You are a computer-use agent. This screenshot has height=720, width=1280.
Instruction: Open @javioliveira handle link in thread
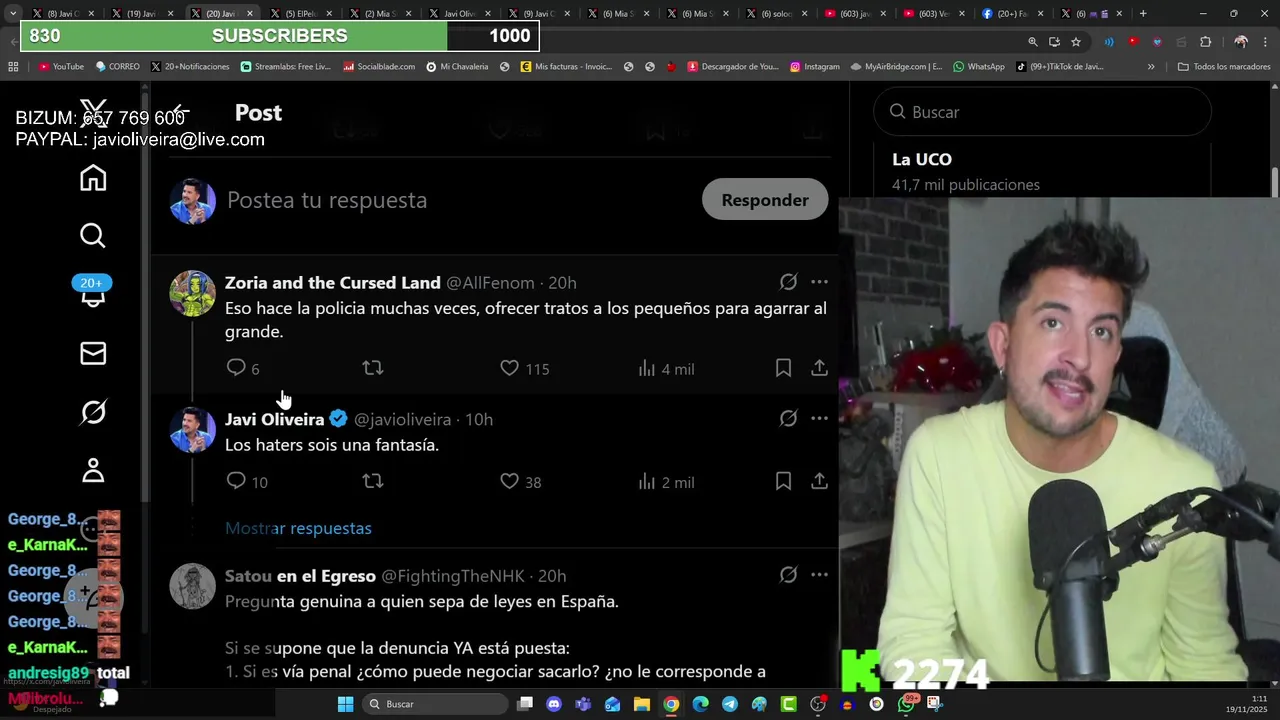click(402, 420)
